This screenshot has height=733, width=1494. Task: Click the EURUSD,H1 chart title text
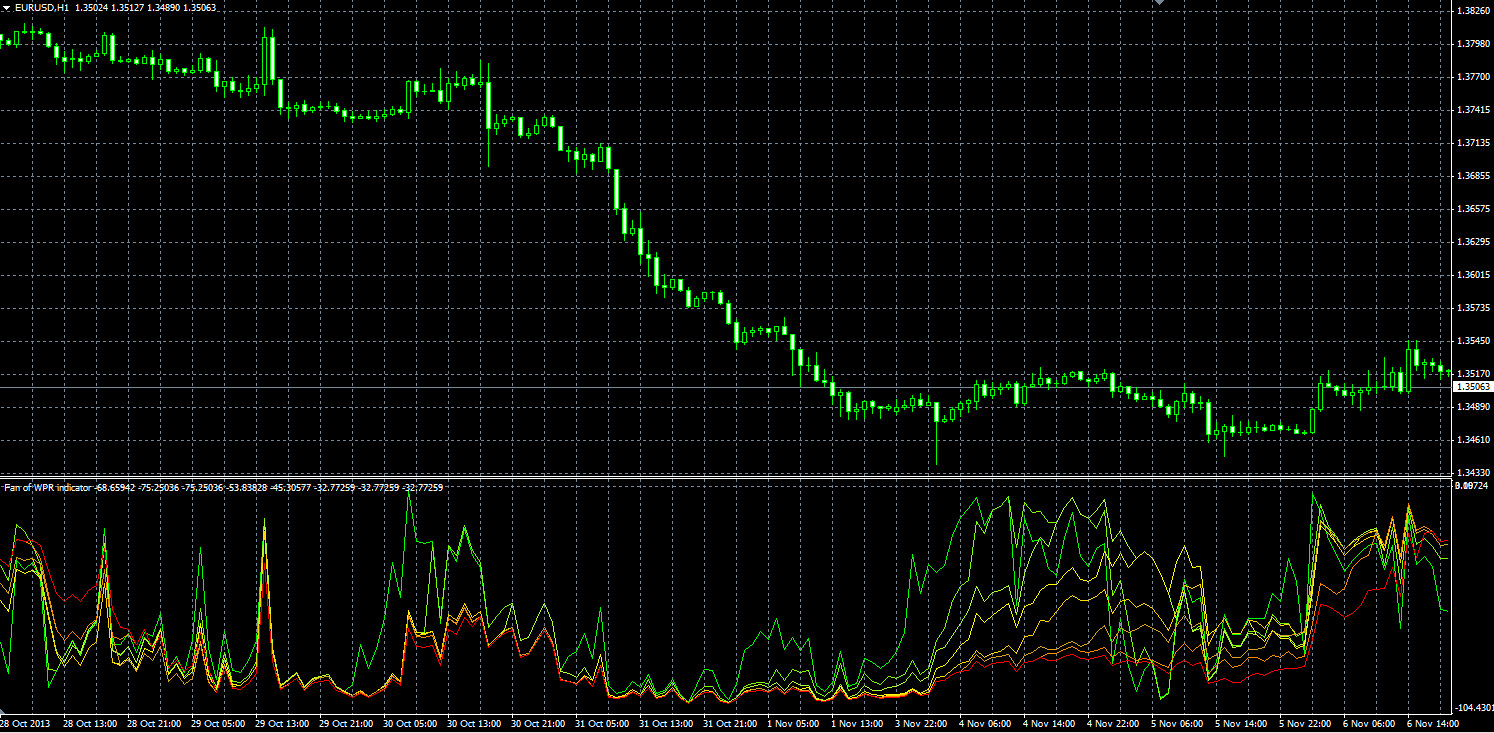[42, 7]
